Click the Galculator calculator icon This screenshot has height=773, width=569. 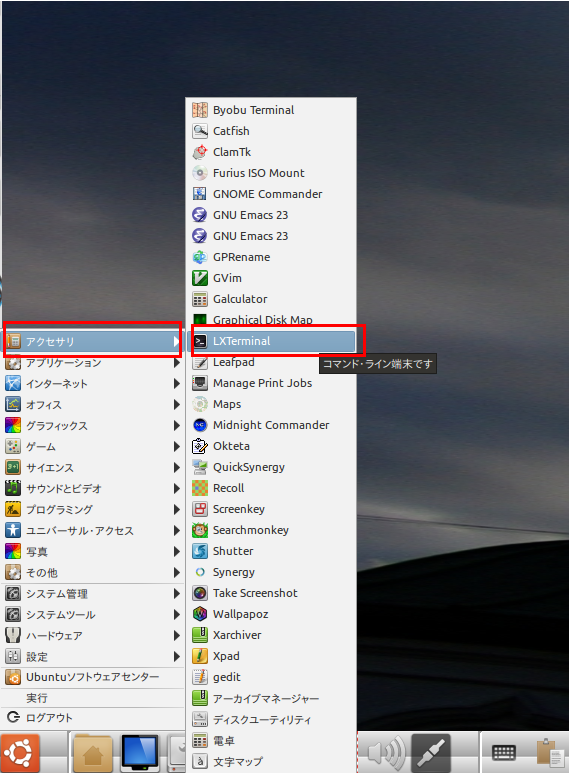click(200, 299)
